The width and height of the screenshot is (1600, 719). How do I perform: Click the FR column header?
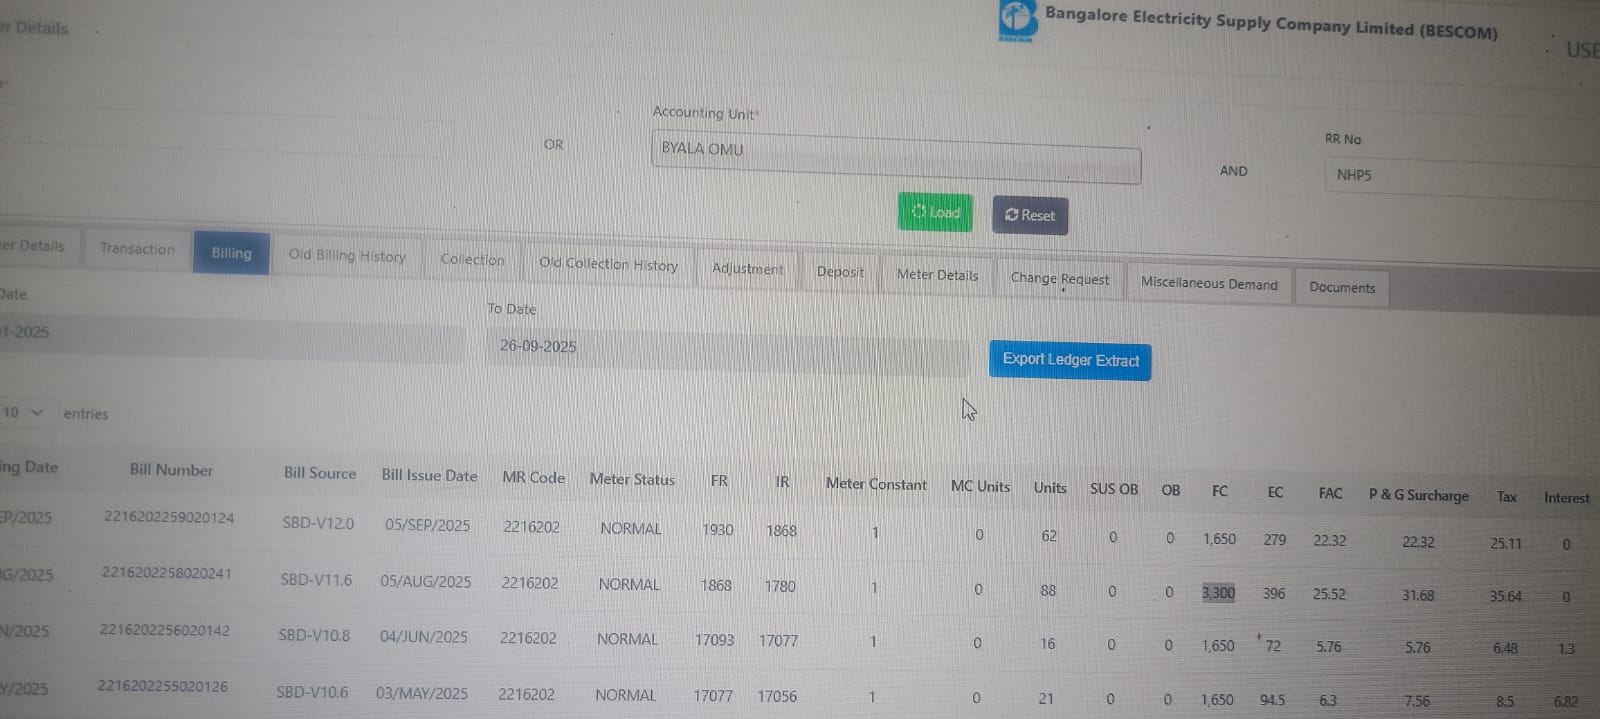coord(719,481)
